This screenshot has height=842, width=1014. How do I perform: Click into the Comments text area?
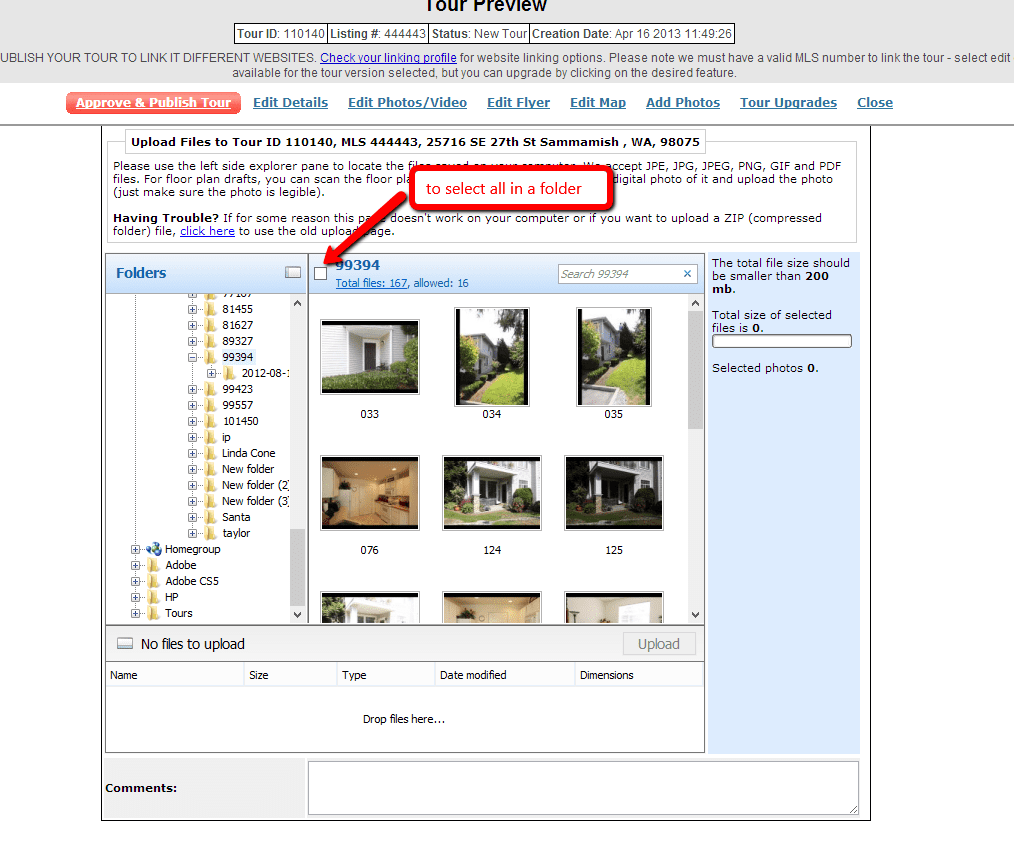[x=582, y=787]
